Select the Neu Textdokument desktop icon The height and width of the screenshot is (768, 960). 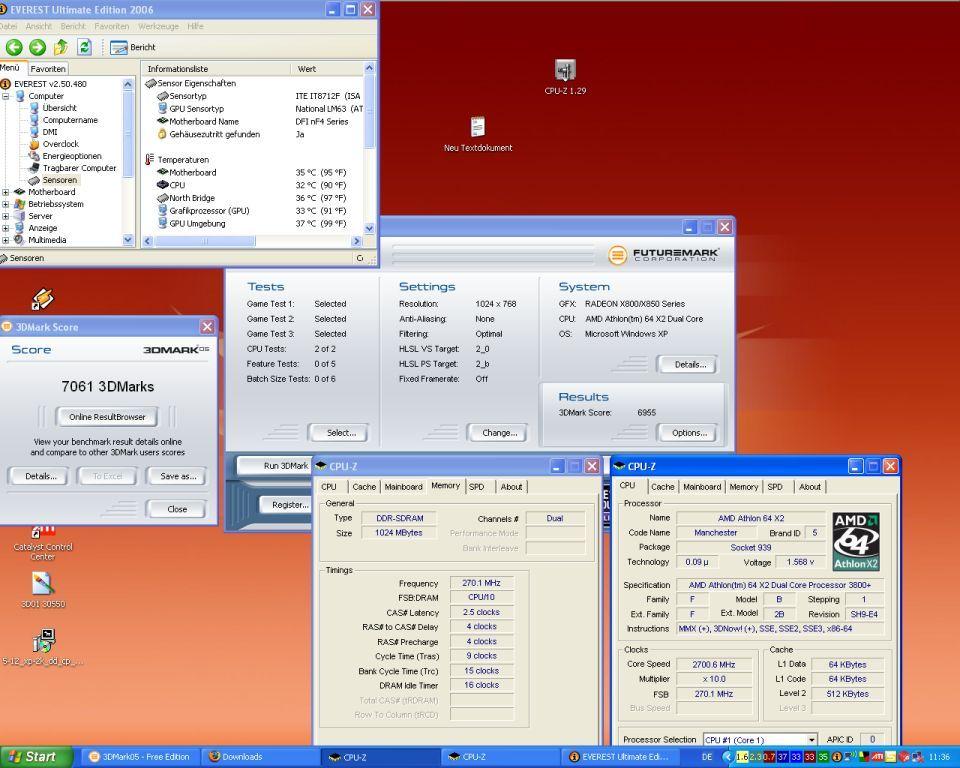(x=478, y=134)
